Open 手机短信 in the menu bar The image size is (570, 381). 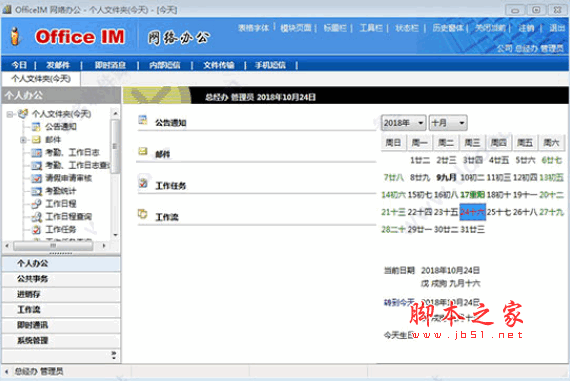[x=270, y=65]
